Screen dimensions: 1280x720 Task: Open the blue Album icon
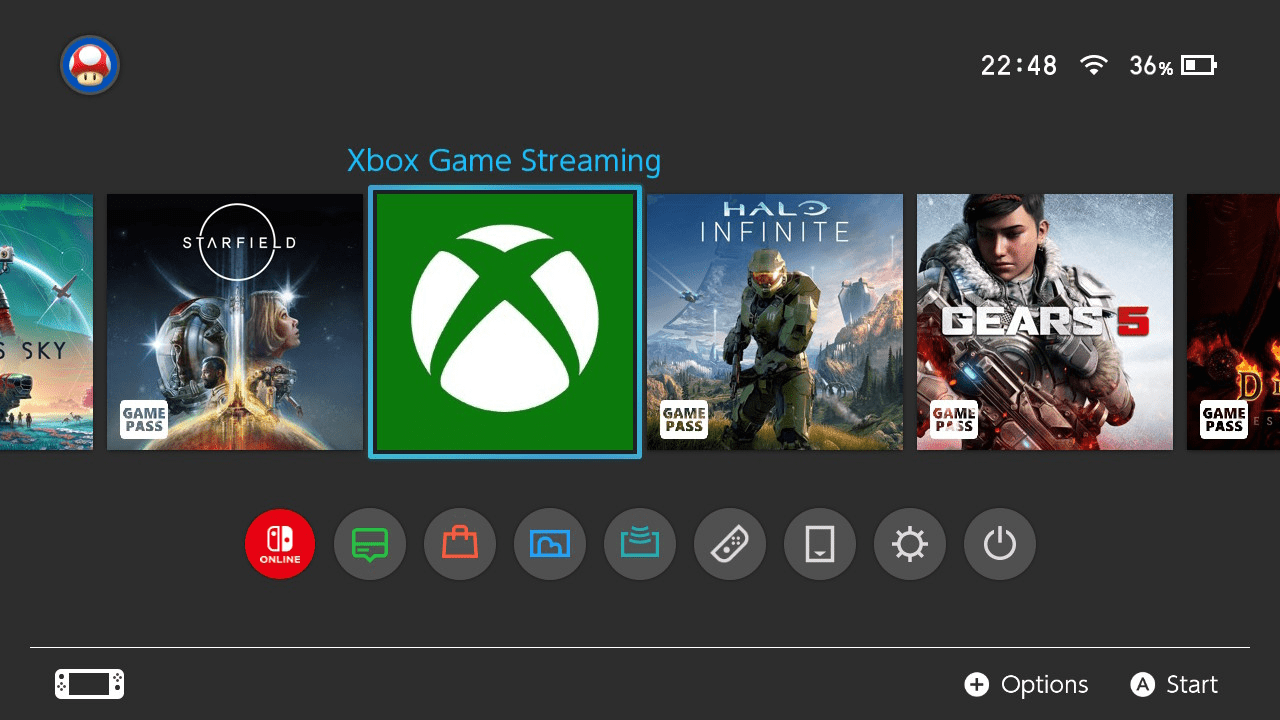(550, 544)
